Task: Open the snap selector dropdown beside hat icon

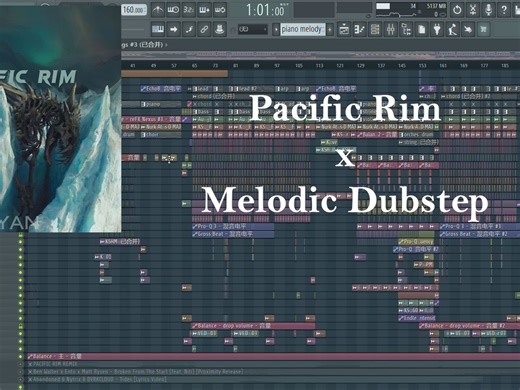Action: click(x=253, y=29)
